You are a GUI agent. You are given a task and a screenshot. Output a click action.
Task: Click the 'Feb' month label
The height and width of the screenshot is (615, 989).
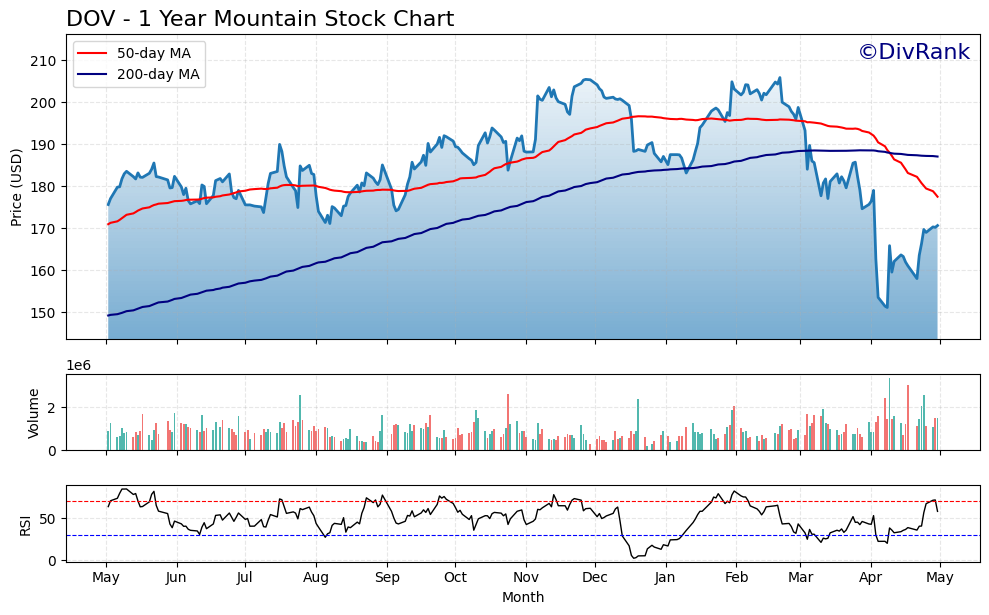click(736, 578)
